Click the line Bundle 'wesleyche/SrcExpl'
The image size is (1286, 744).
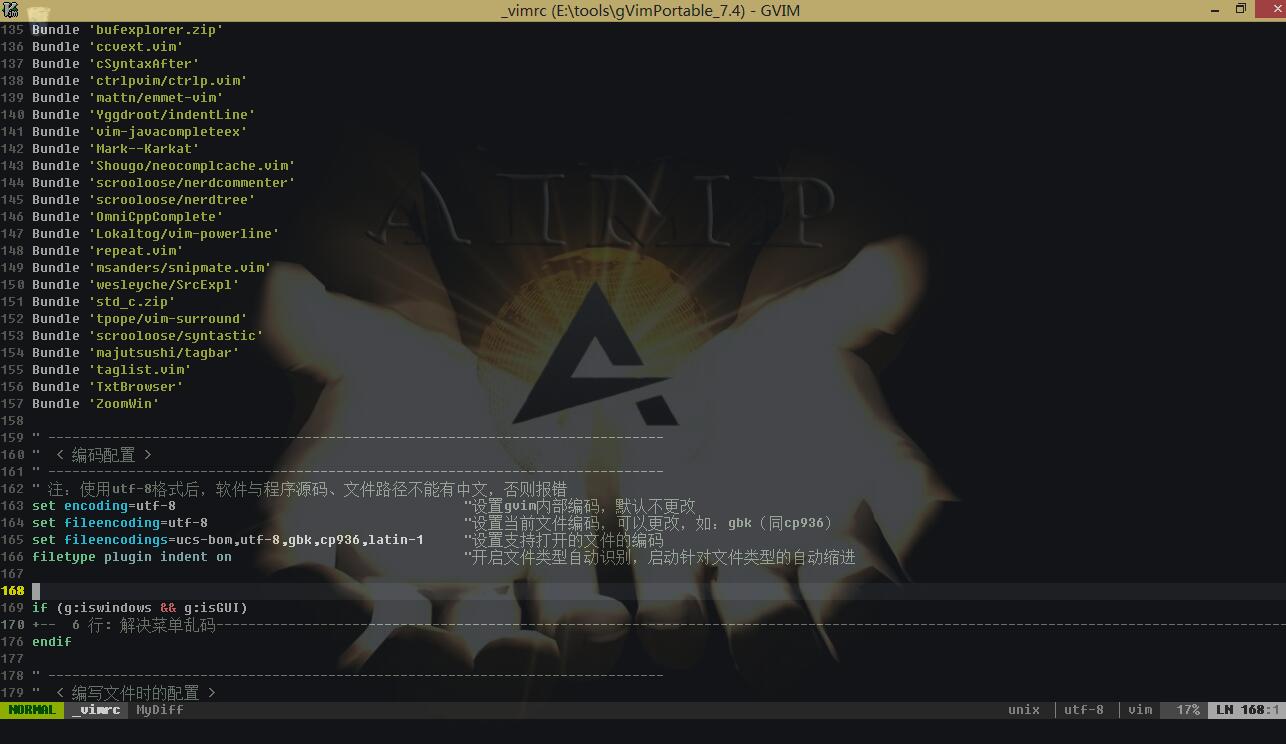pos(136,285)
